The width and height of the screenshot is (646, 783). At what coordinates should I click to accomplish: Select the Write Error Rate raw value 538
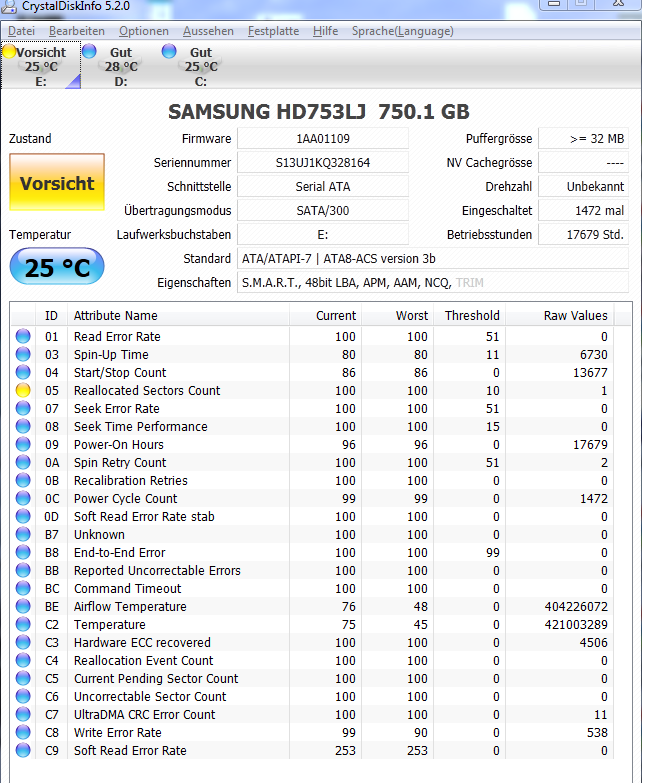click(597, 732)
